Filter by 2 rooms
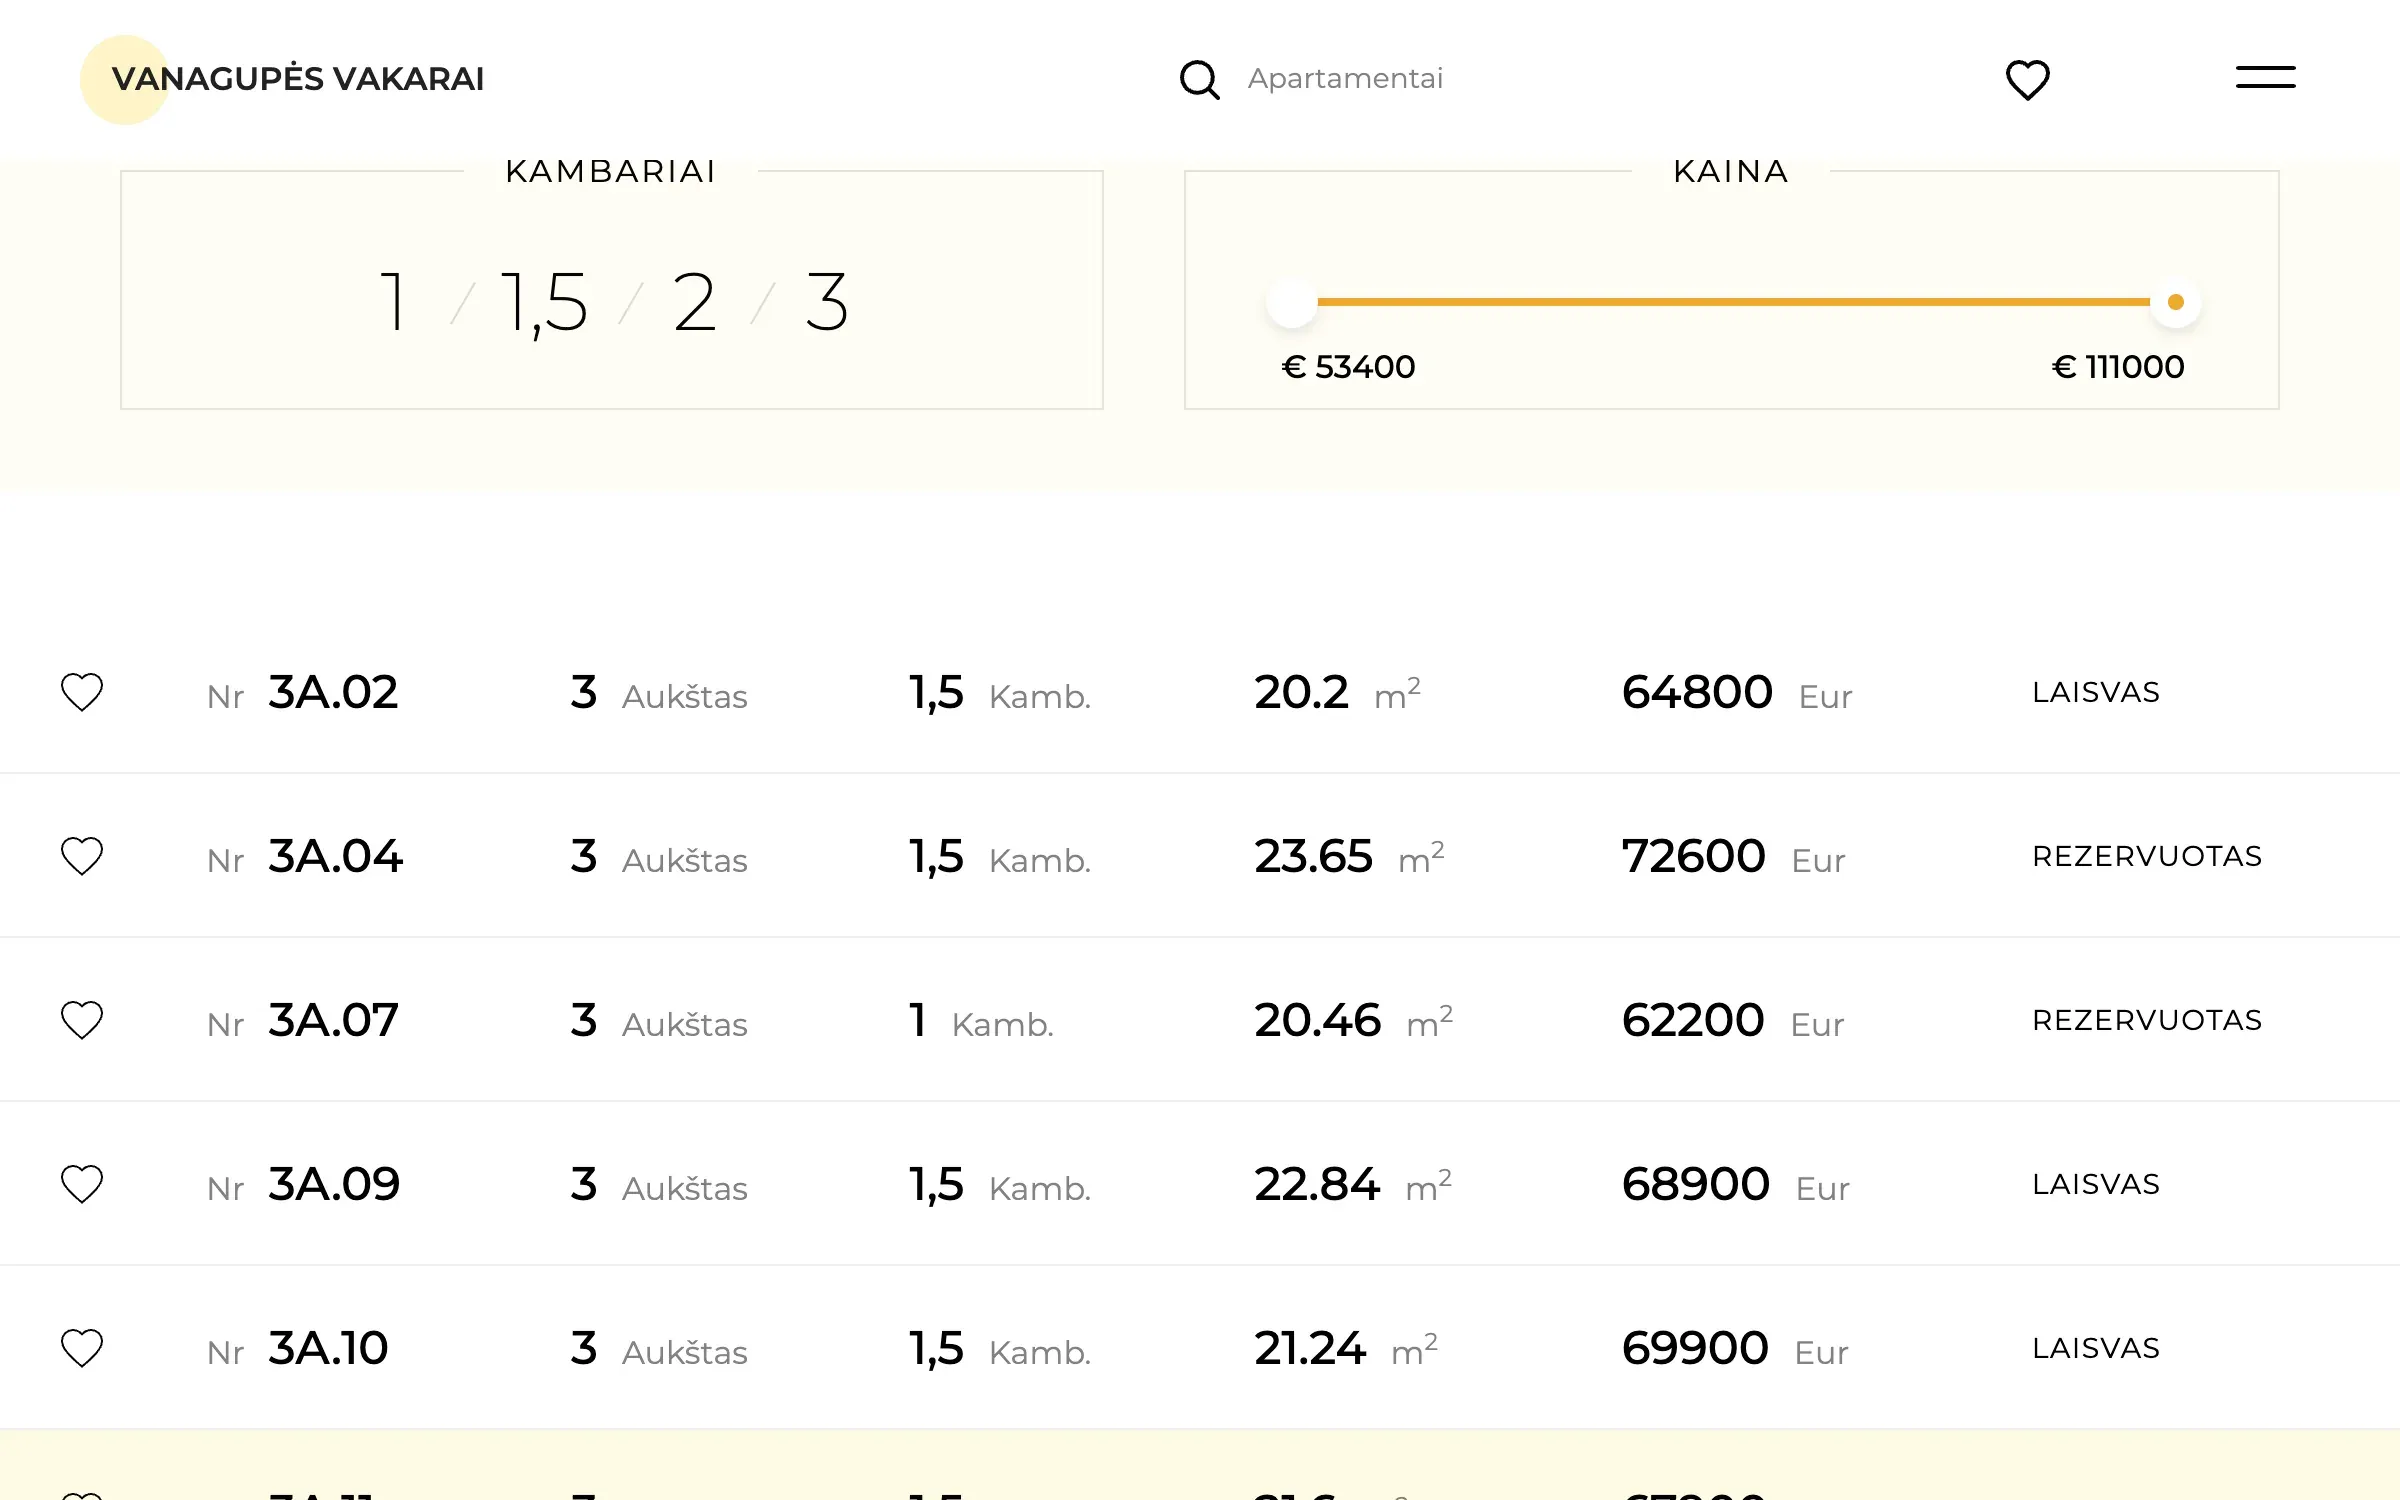Image resolution: width=2400 pixels, height=1500 pixels. 695,301
